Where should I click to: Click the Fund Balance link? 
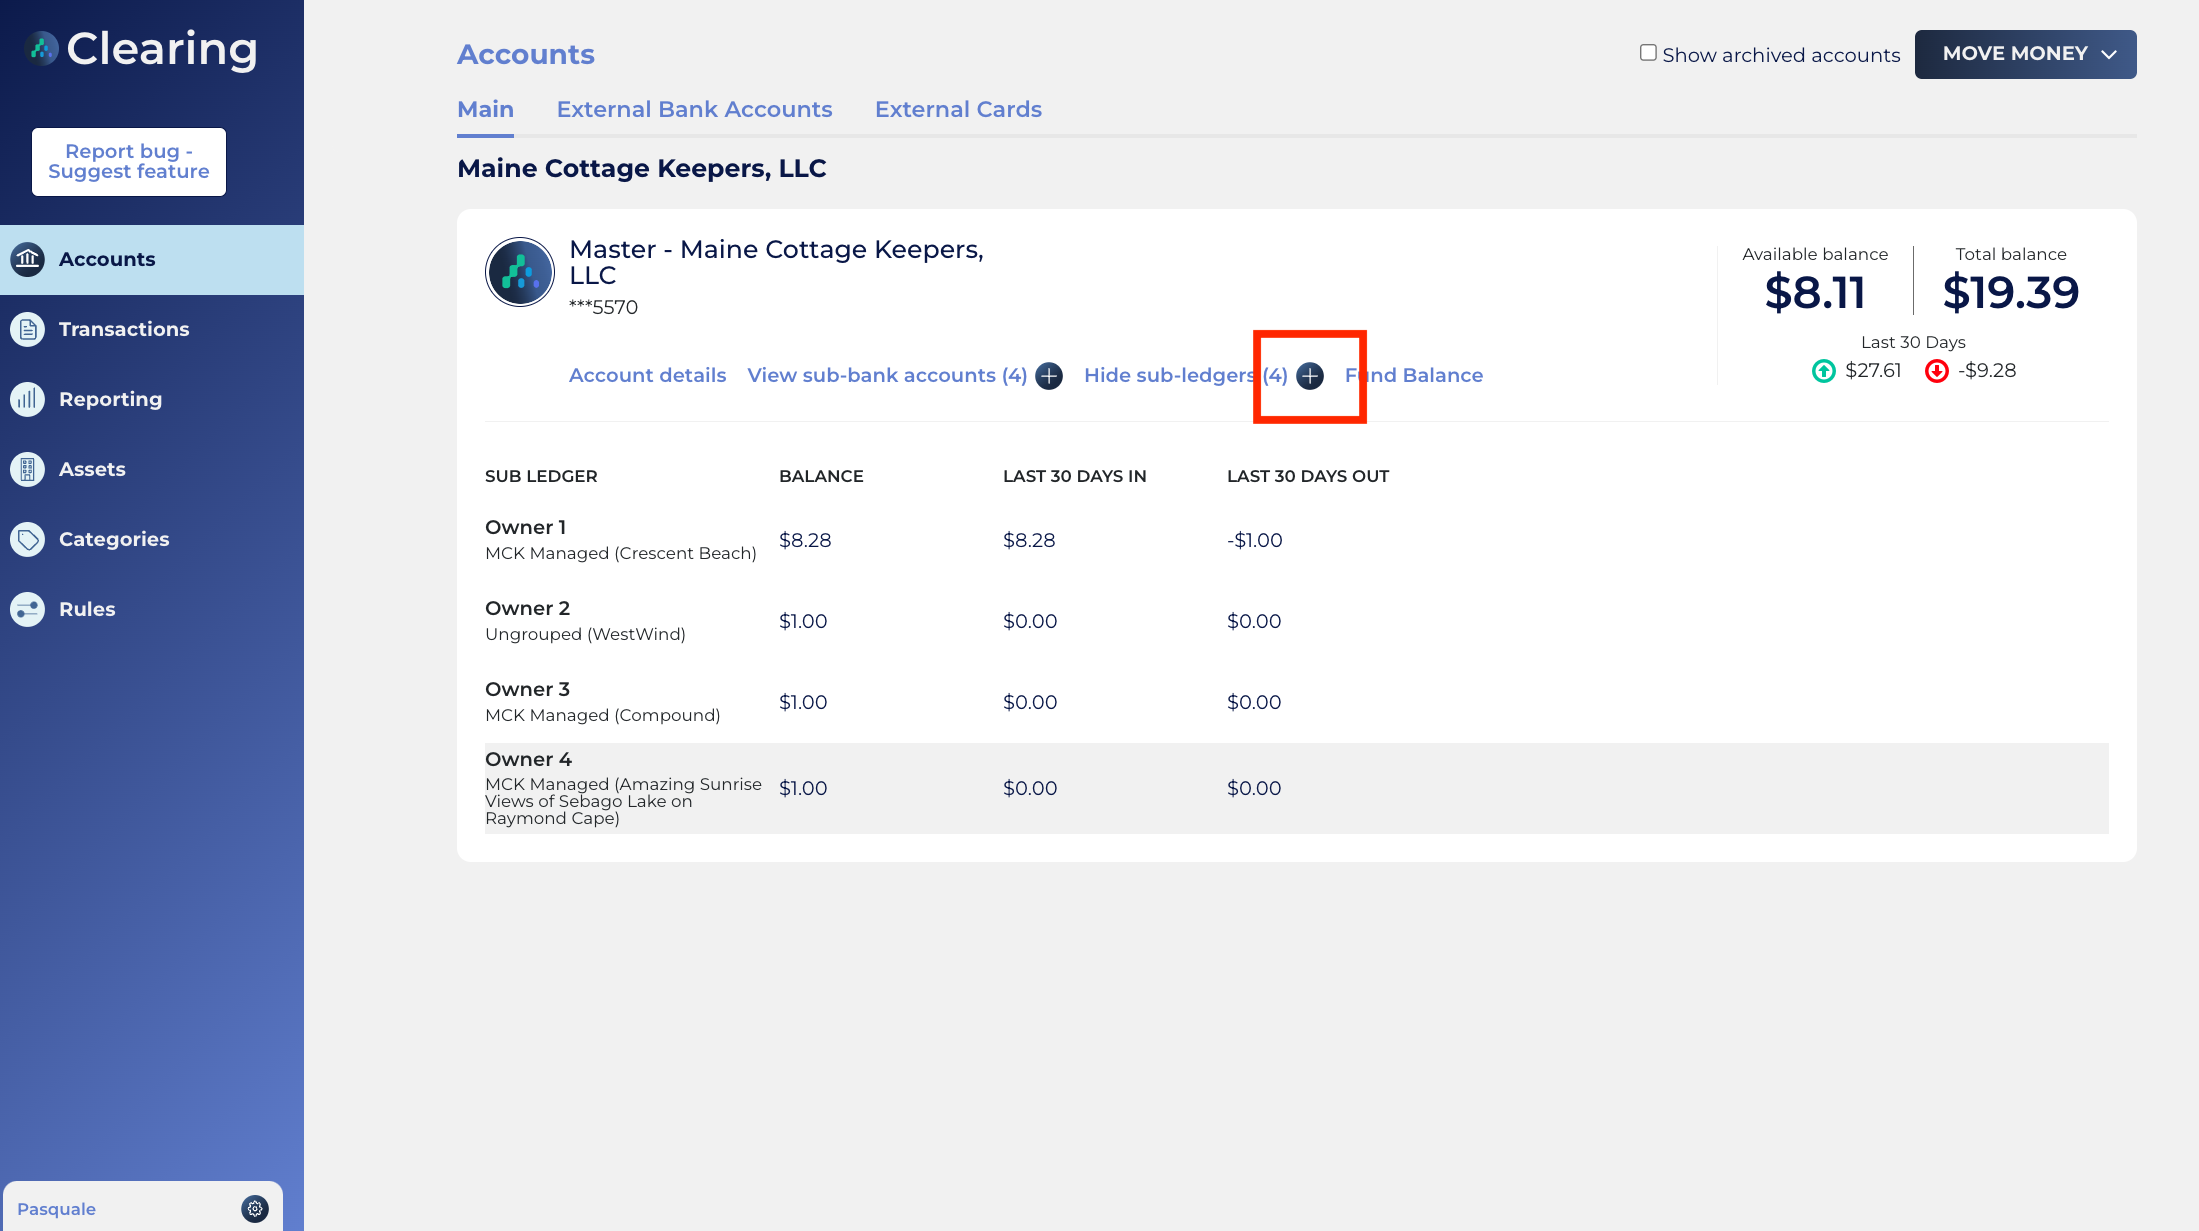(1414, 376)
